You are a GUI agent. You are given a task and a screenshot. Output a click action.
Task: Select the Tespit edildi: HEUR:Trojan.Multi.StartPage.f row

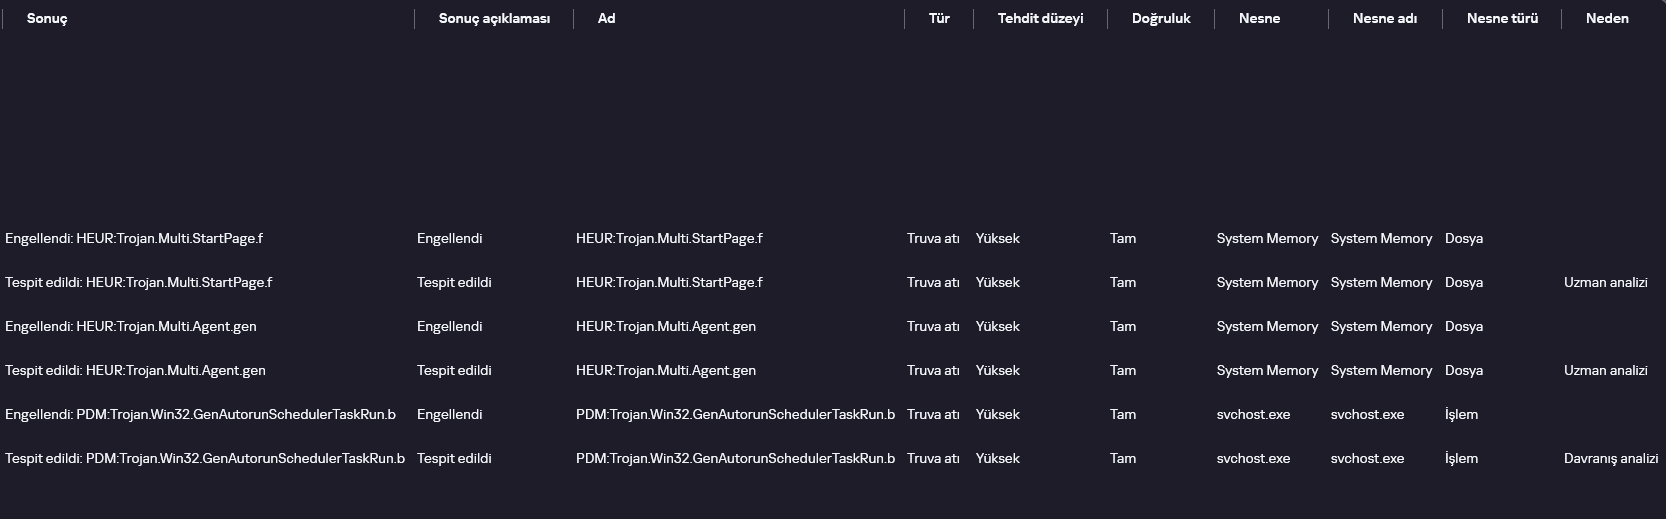tap(833, 282)
